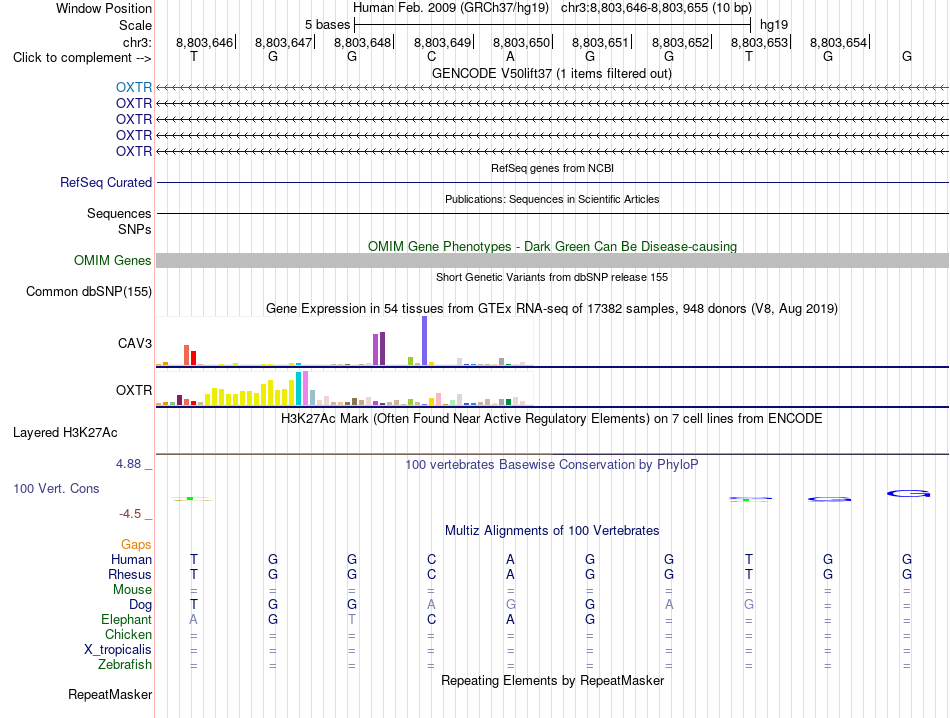Click the Sequences track label
Image resolution: width=950 pixels, height=718 pixels.
119,213
